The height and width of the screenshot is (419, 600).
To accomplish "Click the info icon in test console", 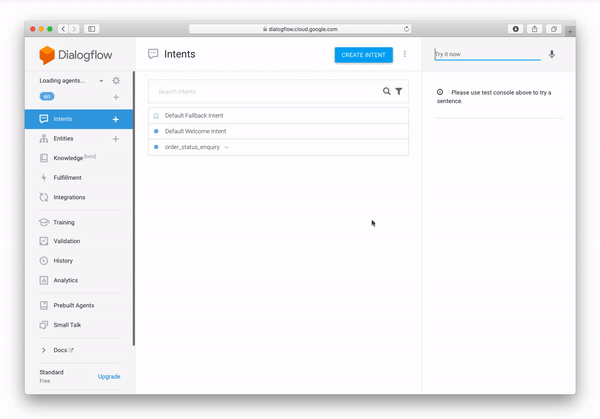I will [440, 92].
